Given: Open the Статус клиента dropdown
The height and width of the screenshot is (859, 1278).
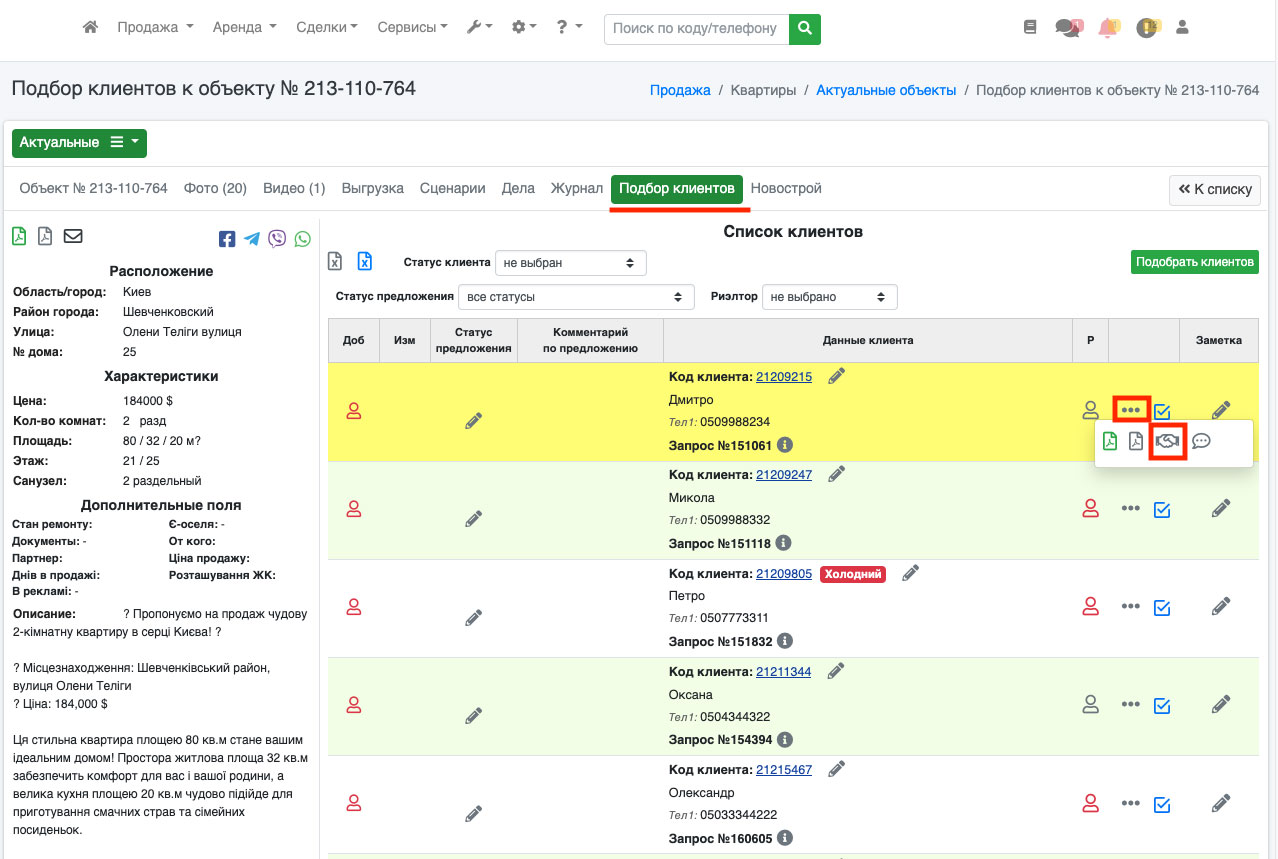Looking at the screenshot, I should (x=570, y=263).
